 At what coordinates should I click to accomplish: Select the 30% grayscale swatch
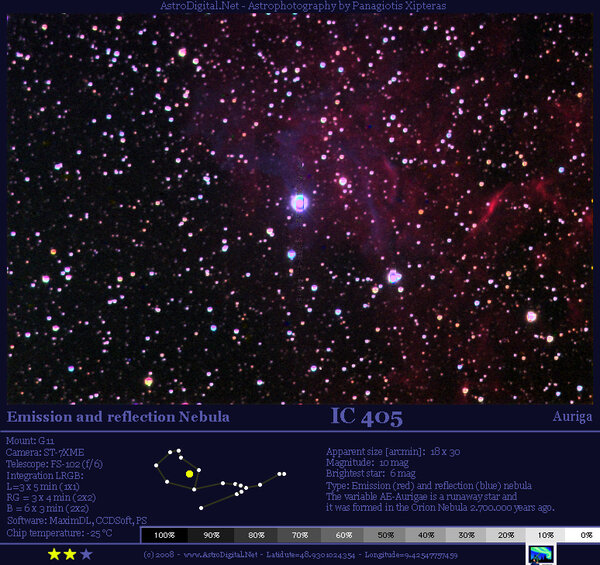pos(466,535)
